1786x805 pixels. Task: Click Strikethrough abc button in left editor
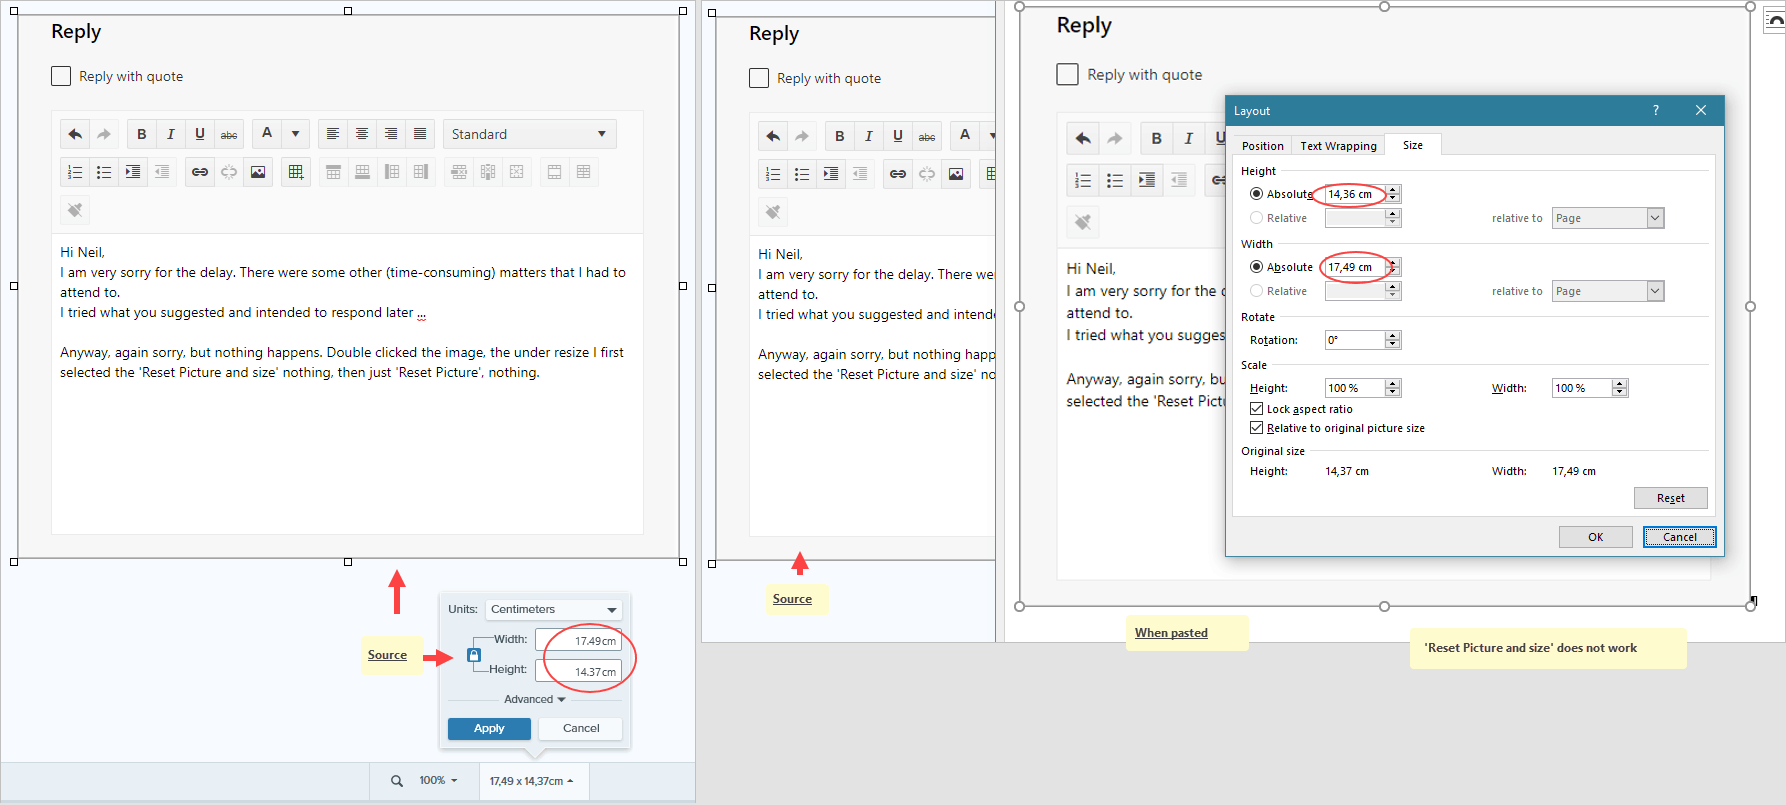(x=229, y=134)
